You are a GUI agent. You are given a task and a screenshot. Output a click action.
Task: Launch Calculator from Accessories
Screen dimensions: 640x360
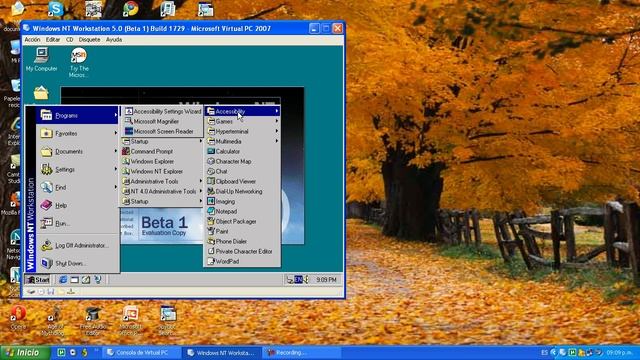[x=242, y=151]
